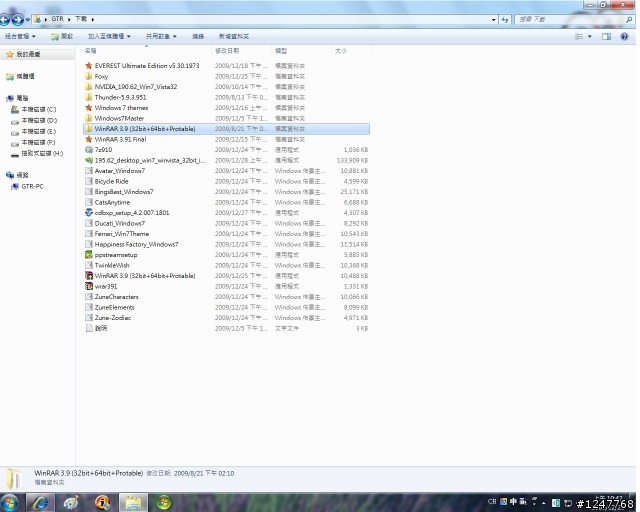Image resolution: width=640 pixels, height=512 pixels.
Task: Select the Foxy folder icon
Action: (x=89, y=76)
